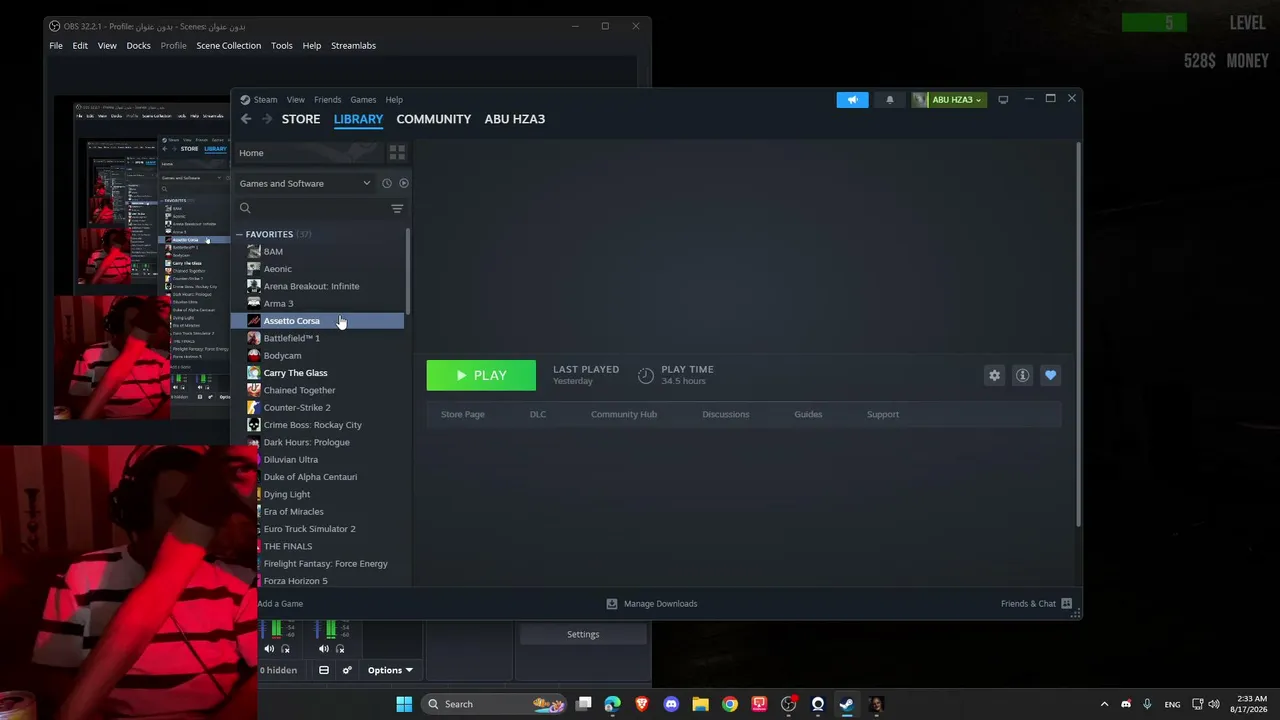Select Euro Truck Simulator 2 game
The image size is (1280, 720).
click(318, 529)
